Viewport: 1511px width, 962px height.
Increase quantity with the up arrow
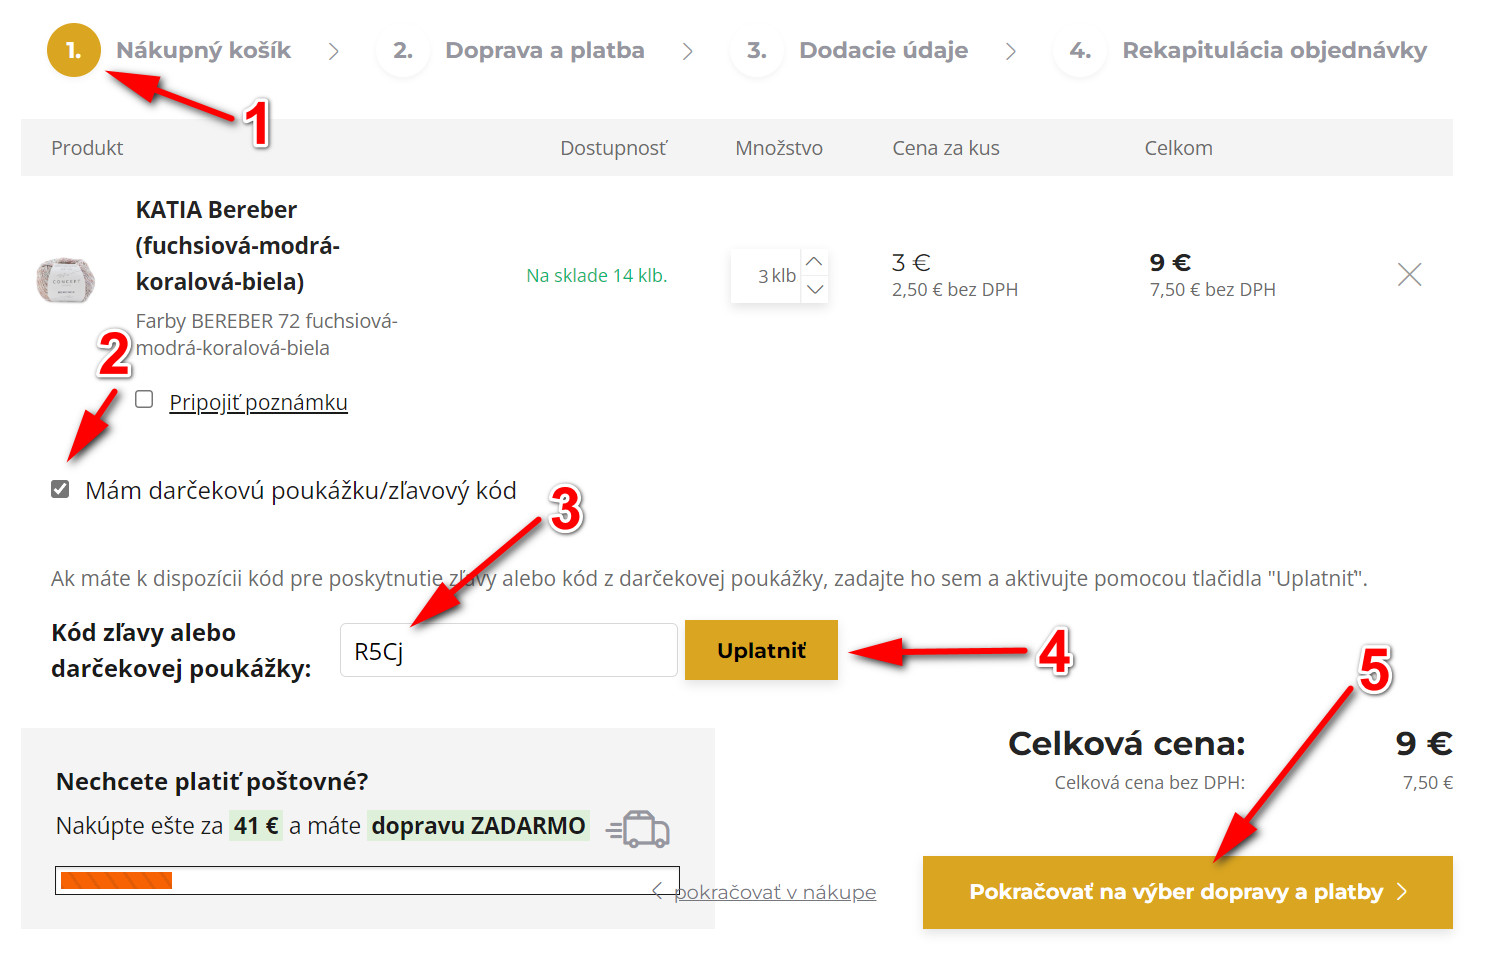[815, 262]
